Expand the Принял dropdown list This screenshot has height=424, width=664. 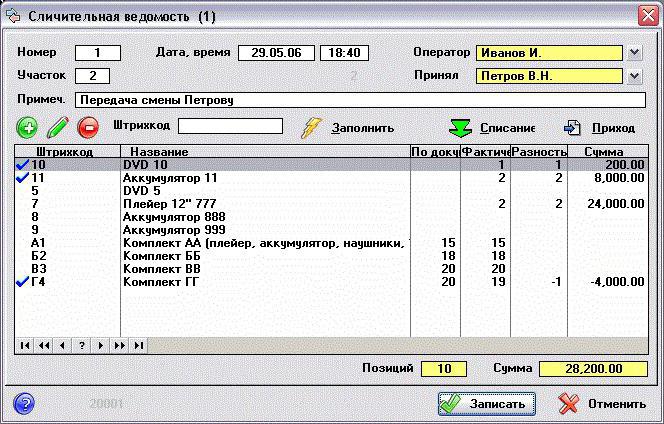635,75
